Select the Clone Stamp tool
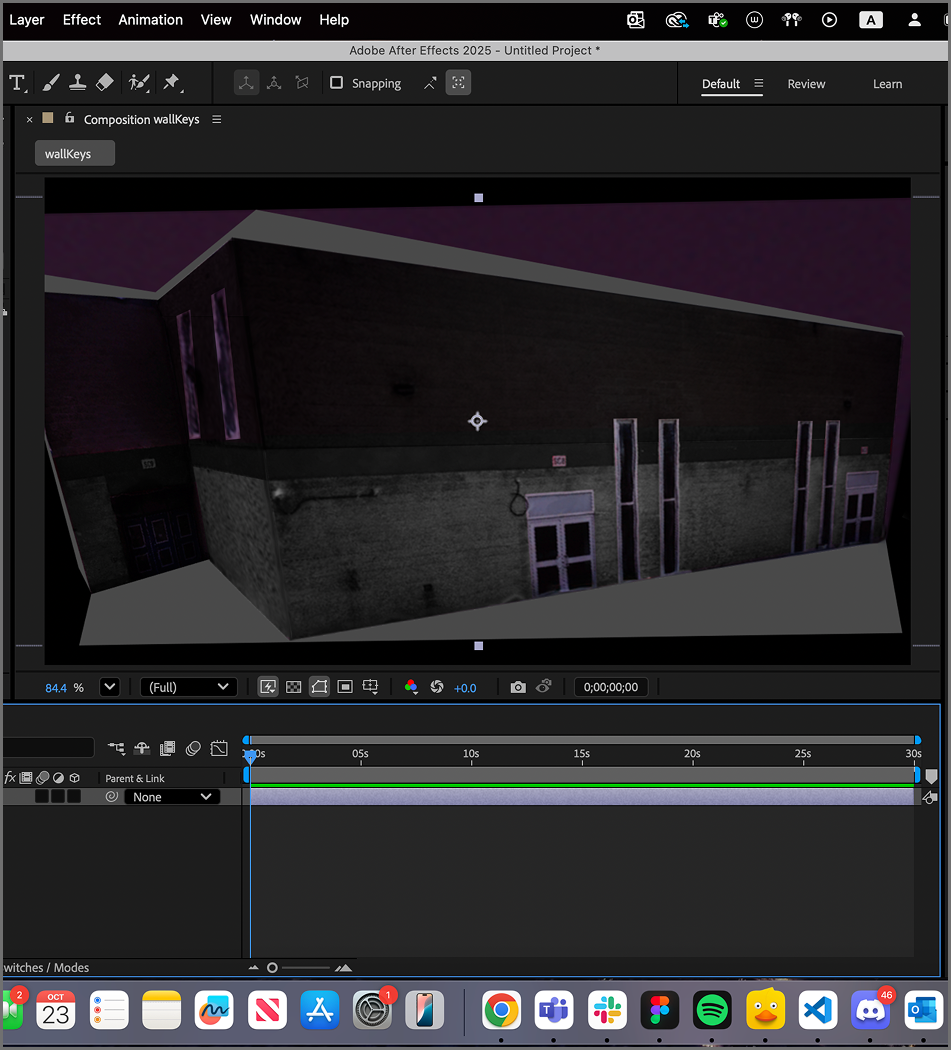951x1050 pixels. tap(78, 82)
